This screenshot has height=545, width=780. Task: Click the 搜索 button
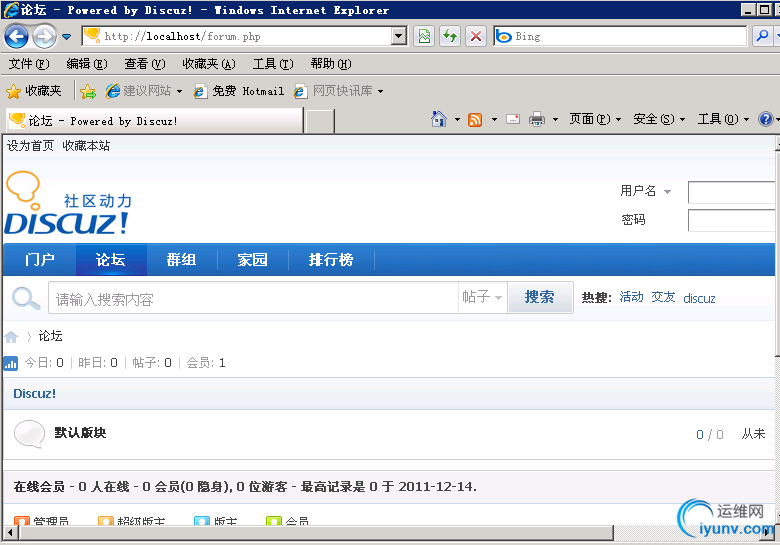pos(540,297)
